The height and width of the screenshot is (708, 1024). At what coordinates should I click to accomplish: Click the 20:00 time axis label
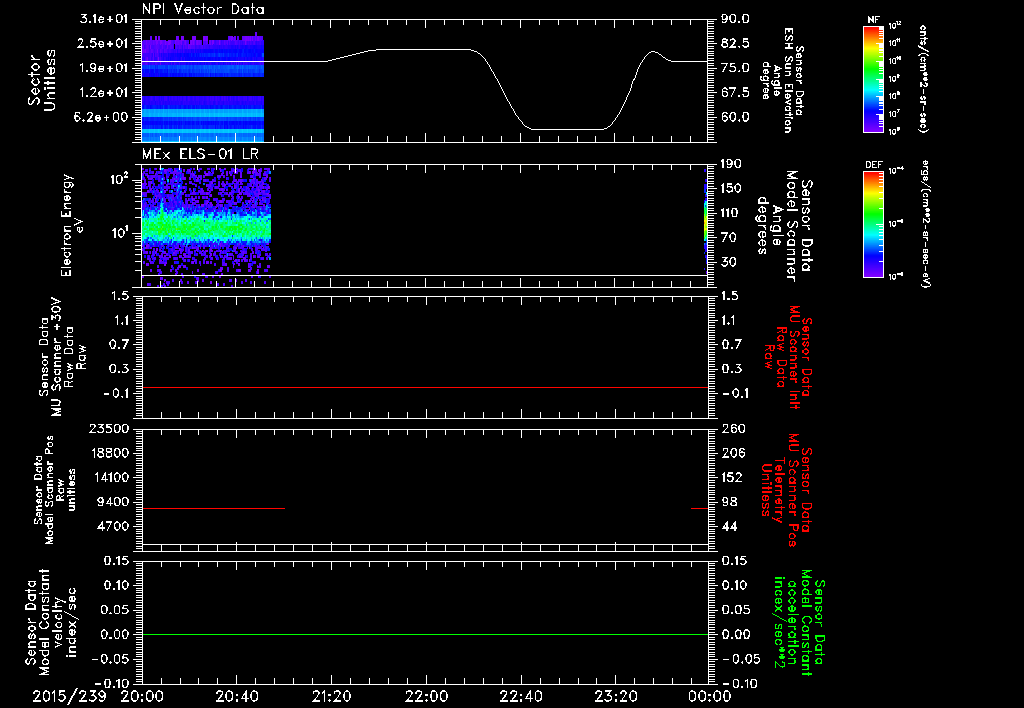142,696
